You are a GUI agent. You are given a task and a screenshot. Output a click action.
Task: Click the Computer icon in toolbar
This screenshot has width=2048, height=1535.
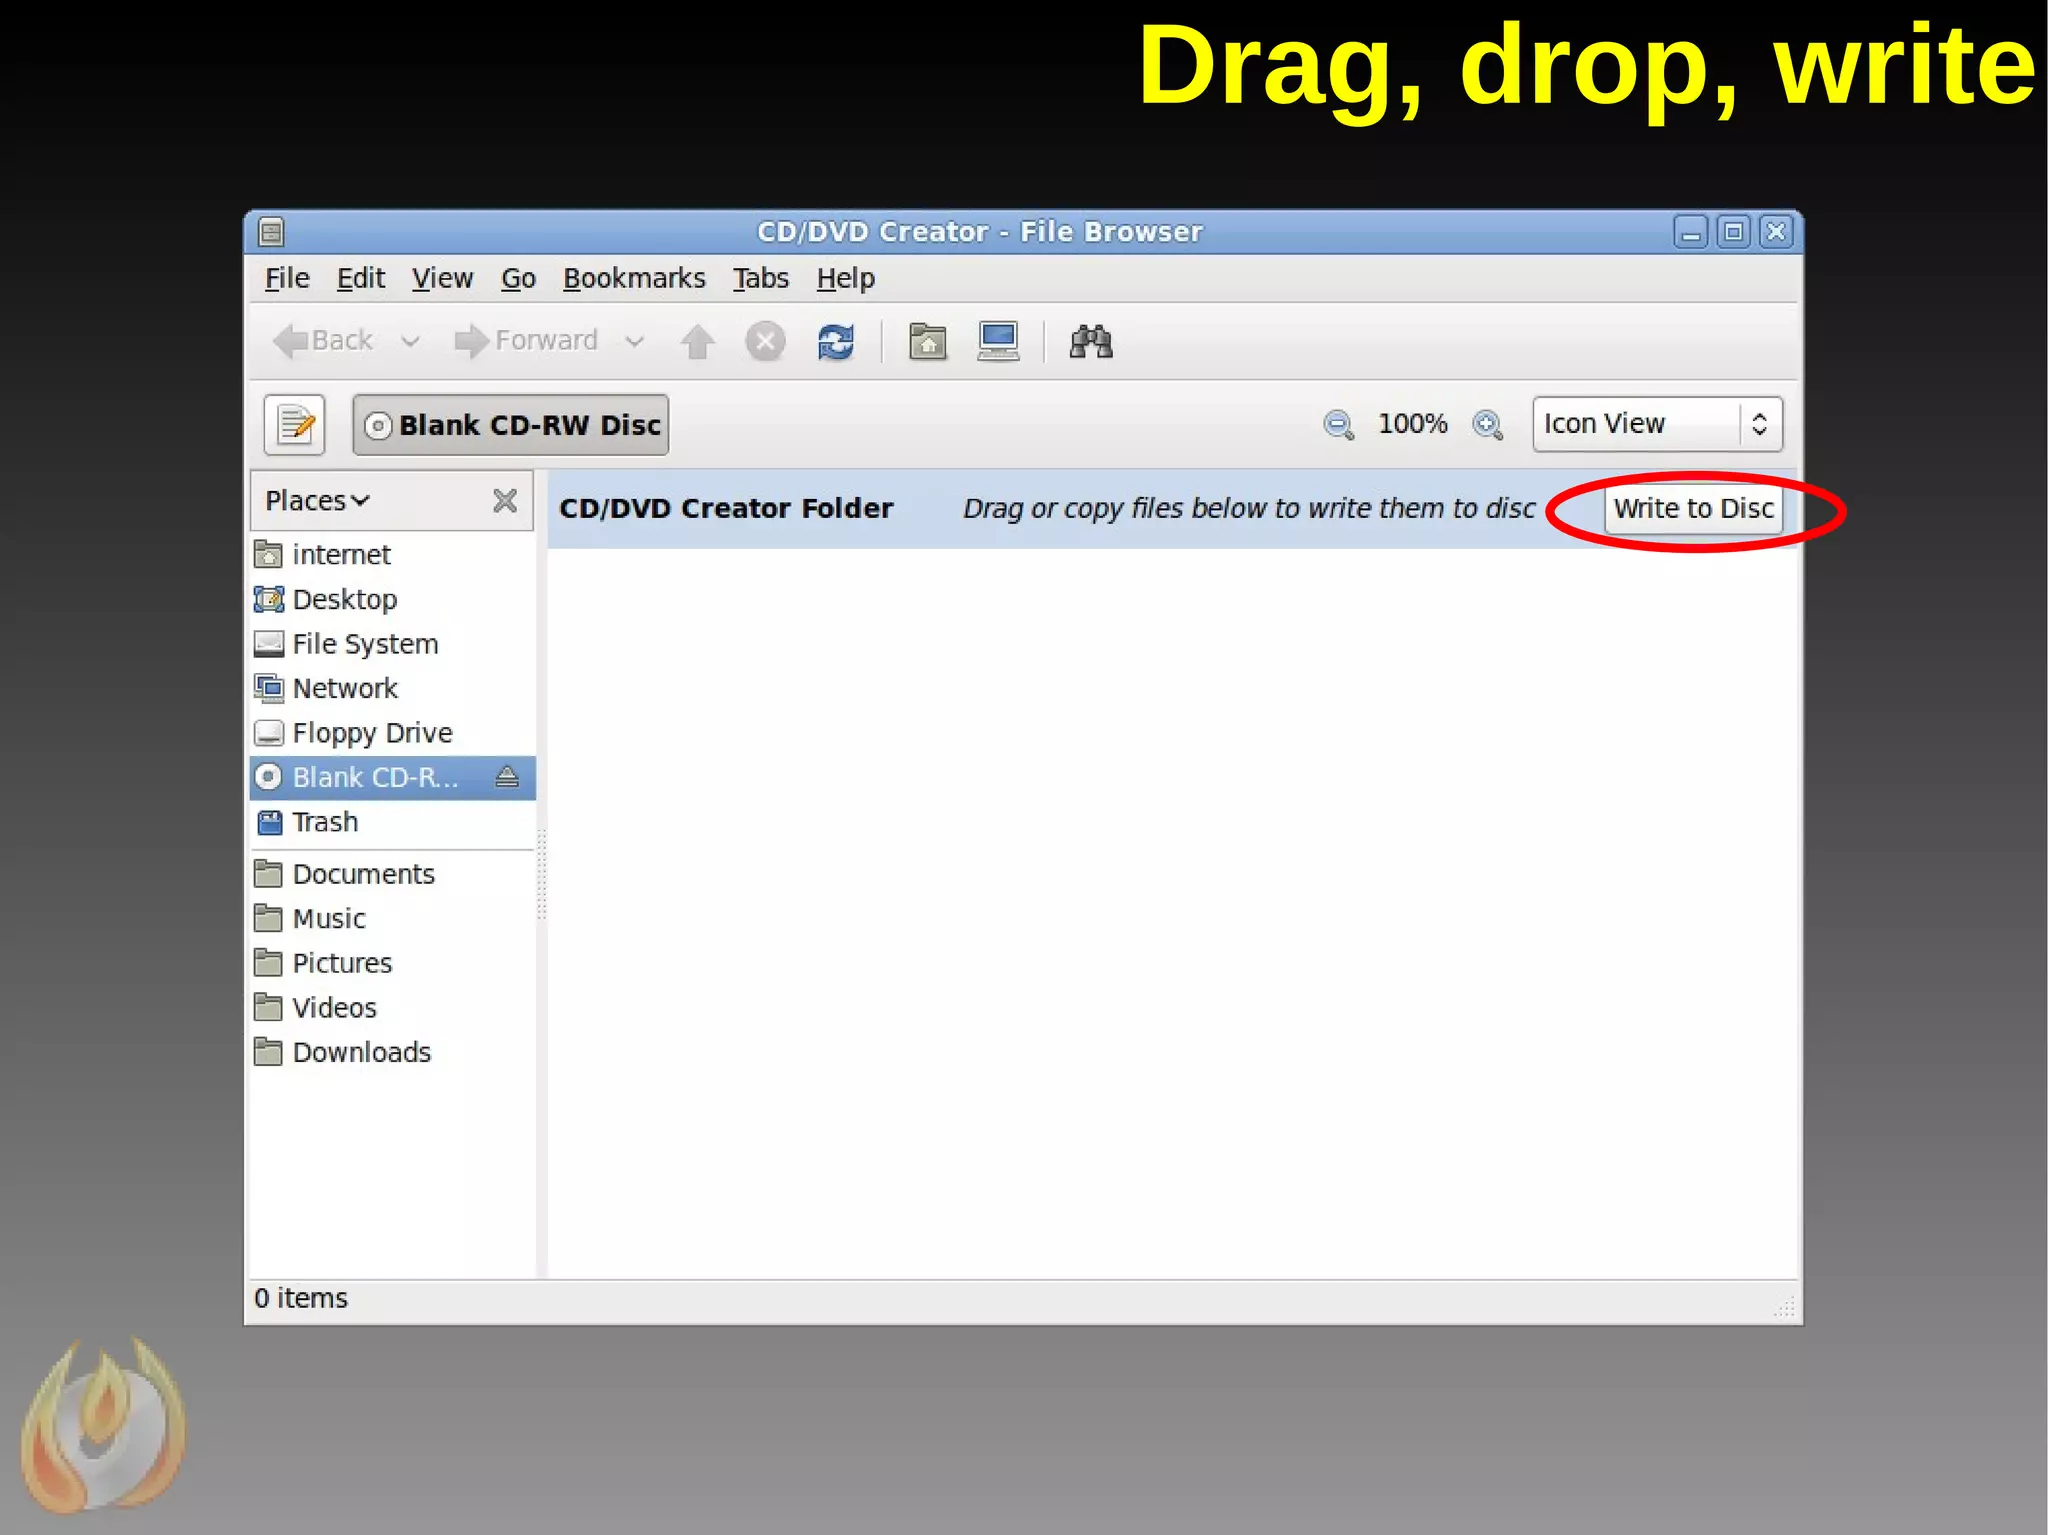pyautogui.click(x=997, y=342)
